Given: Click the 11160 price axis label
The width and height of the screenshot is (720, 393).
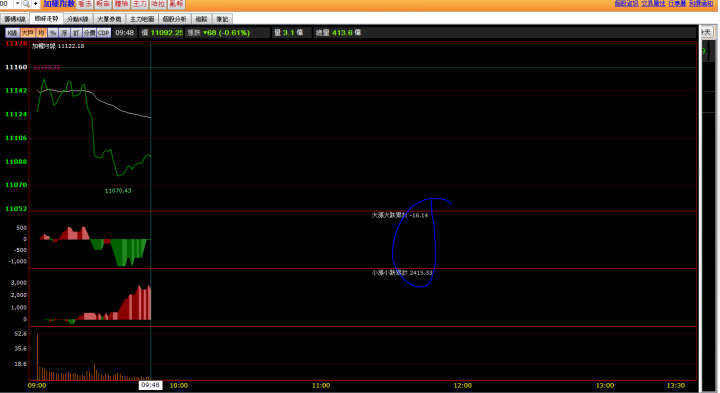Looking at the screenshot, I should [16, 67].
